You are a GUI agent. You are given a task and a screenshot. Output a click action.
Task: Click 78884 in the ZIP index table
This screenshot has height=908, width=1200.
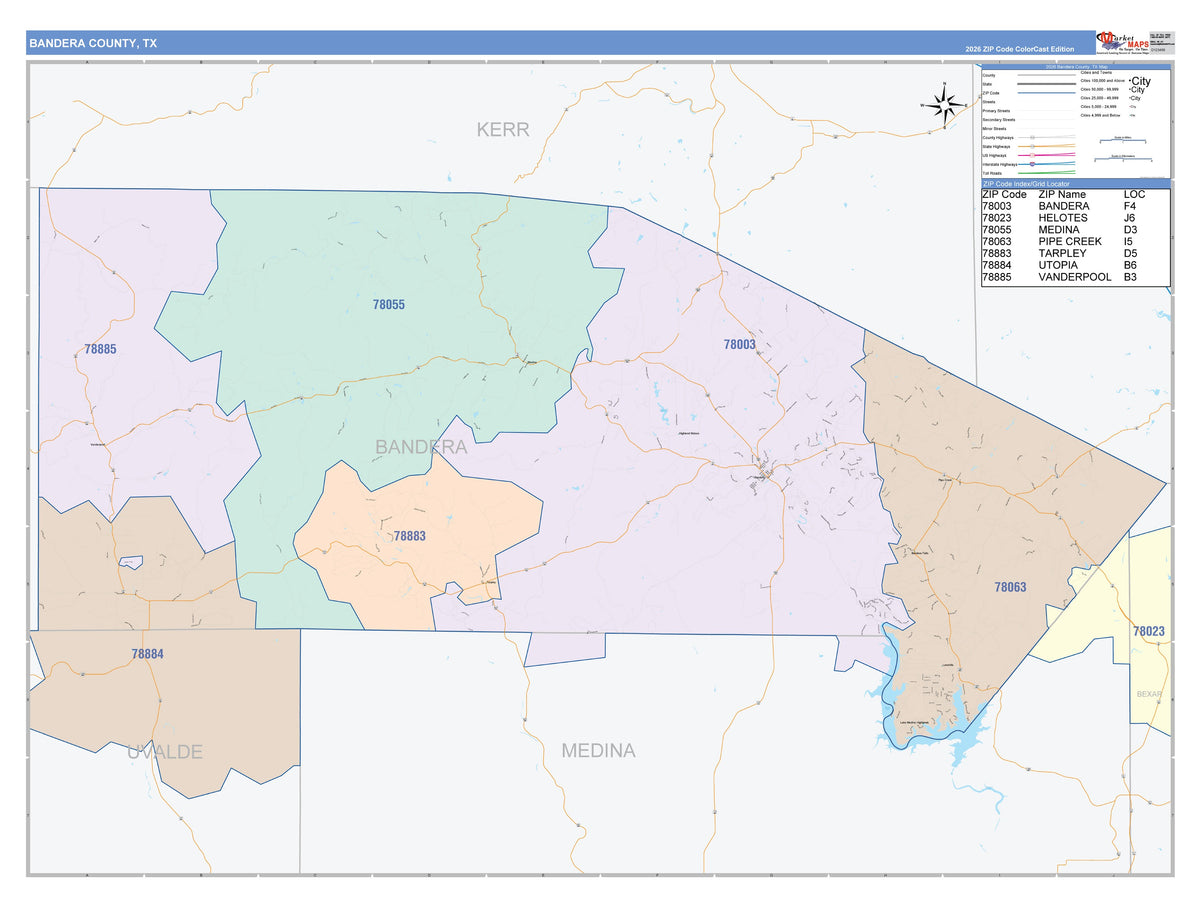(997, 266)
